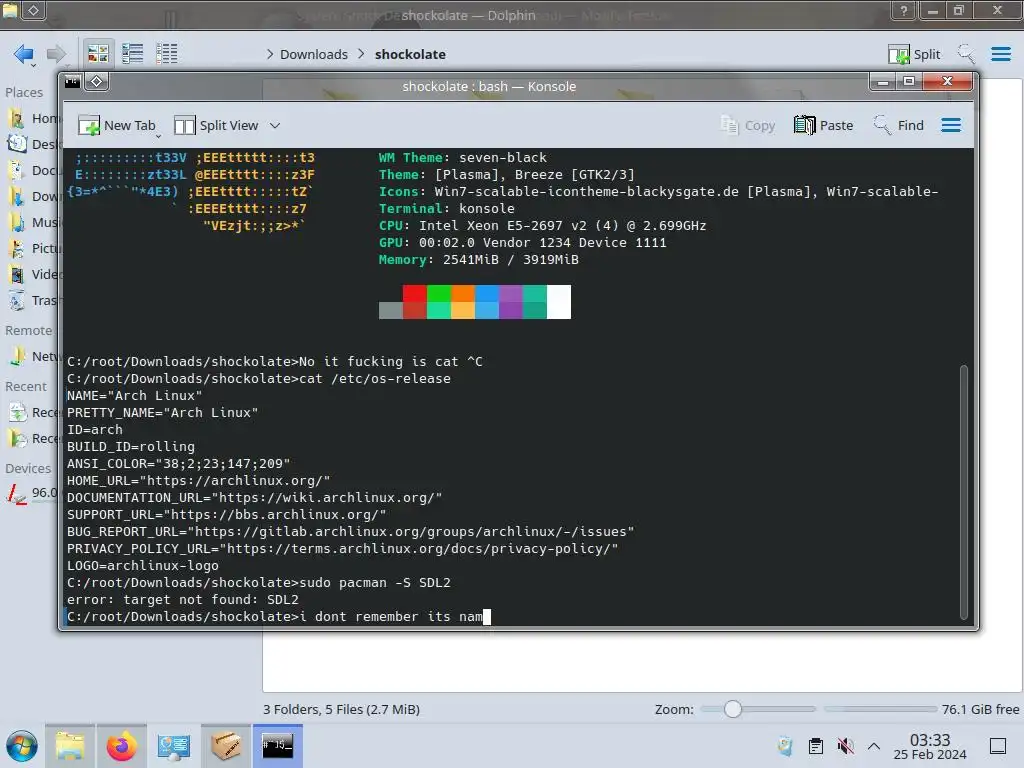This screenshot has width=1024, height=768.
Task: Open the Start menu orb
Action: pyautogui.click(x=22, y=746)
